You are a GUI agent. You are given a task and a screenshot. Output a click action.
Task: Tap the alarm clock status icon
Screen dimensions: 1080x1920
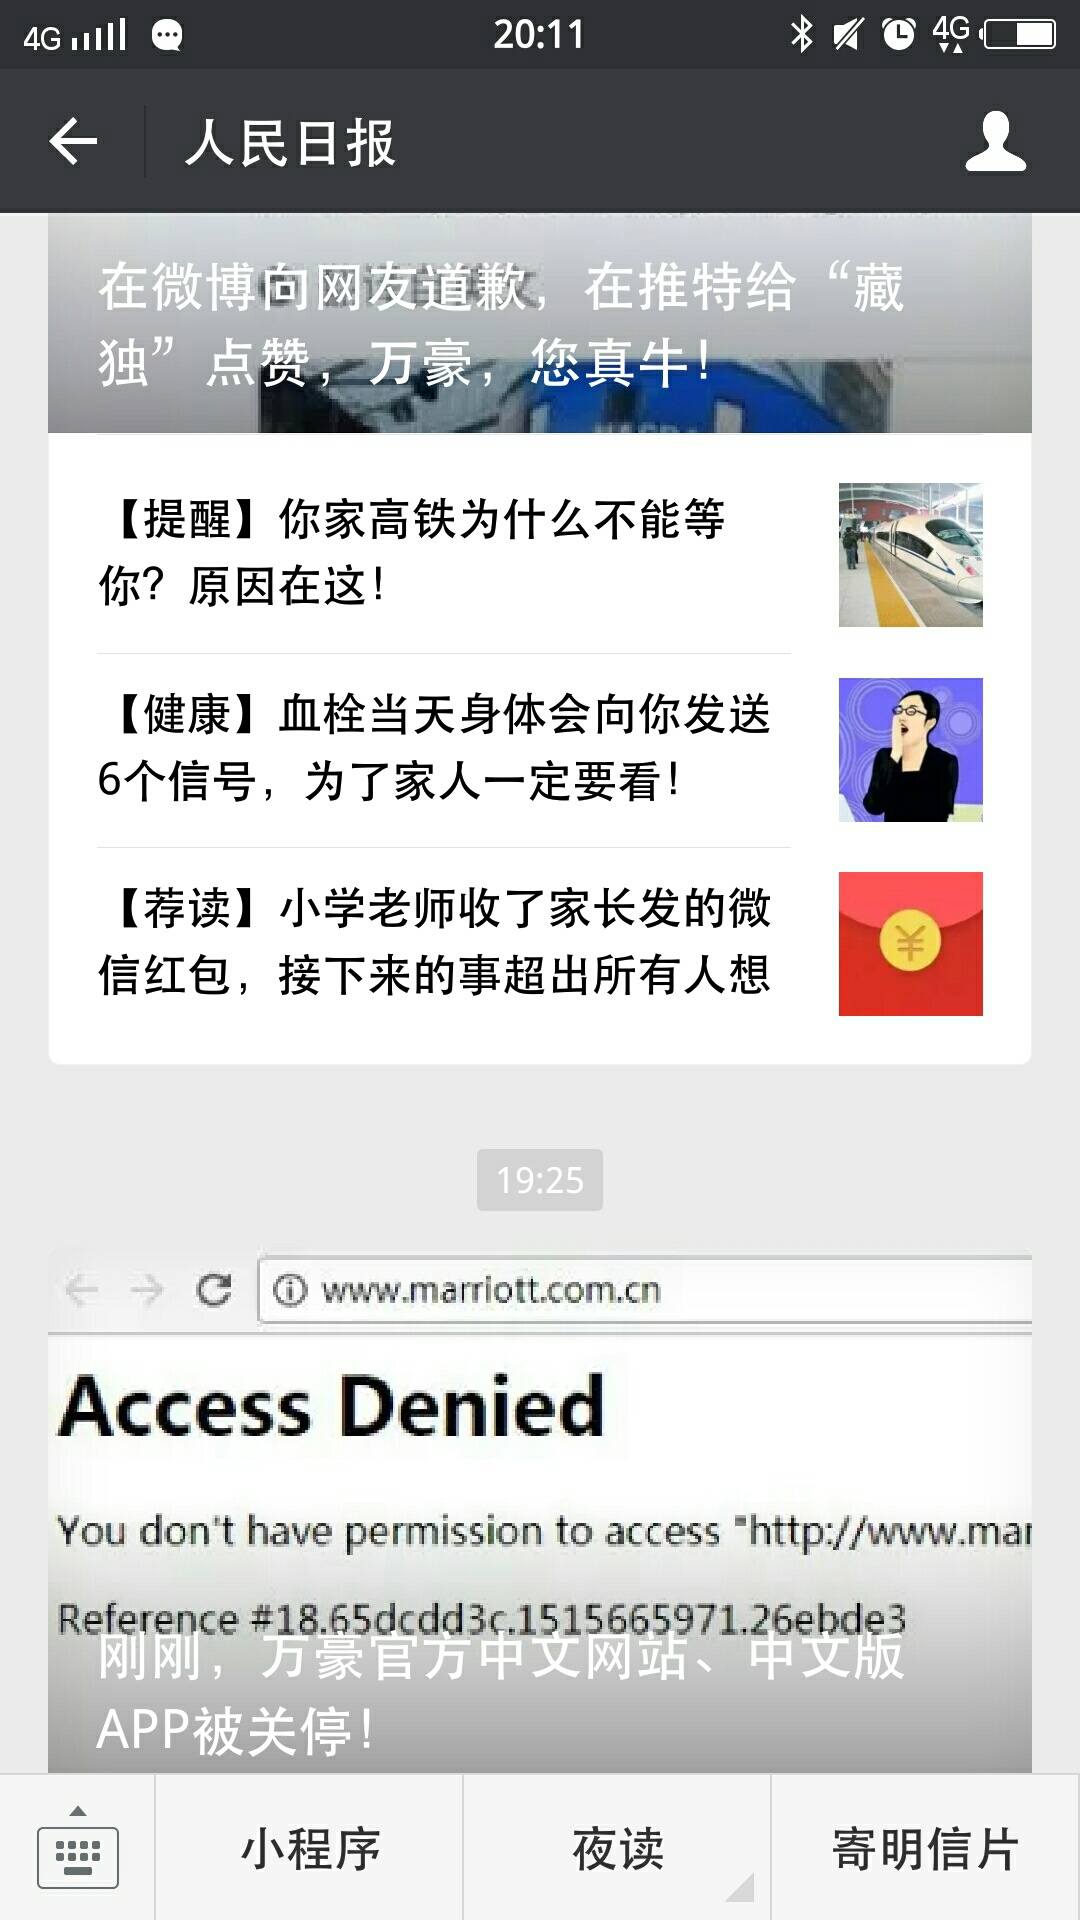[898, 34]
